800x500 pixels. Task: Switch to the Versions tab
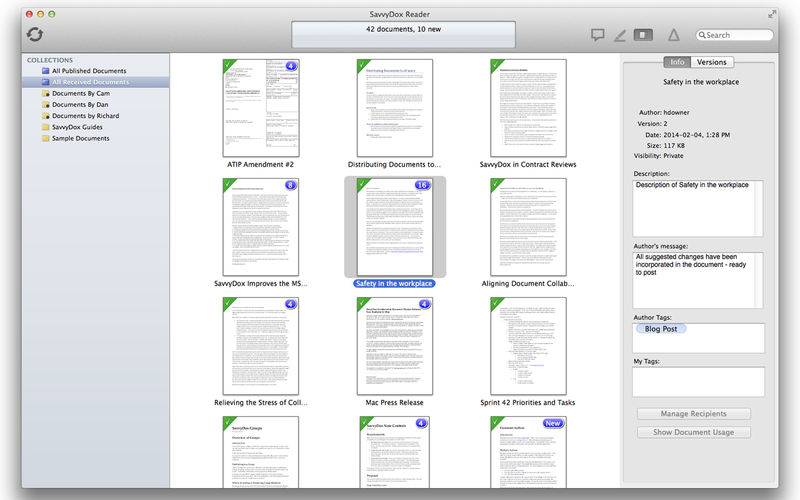[x=712, y=62]
